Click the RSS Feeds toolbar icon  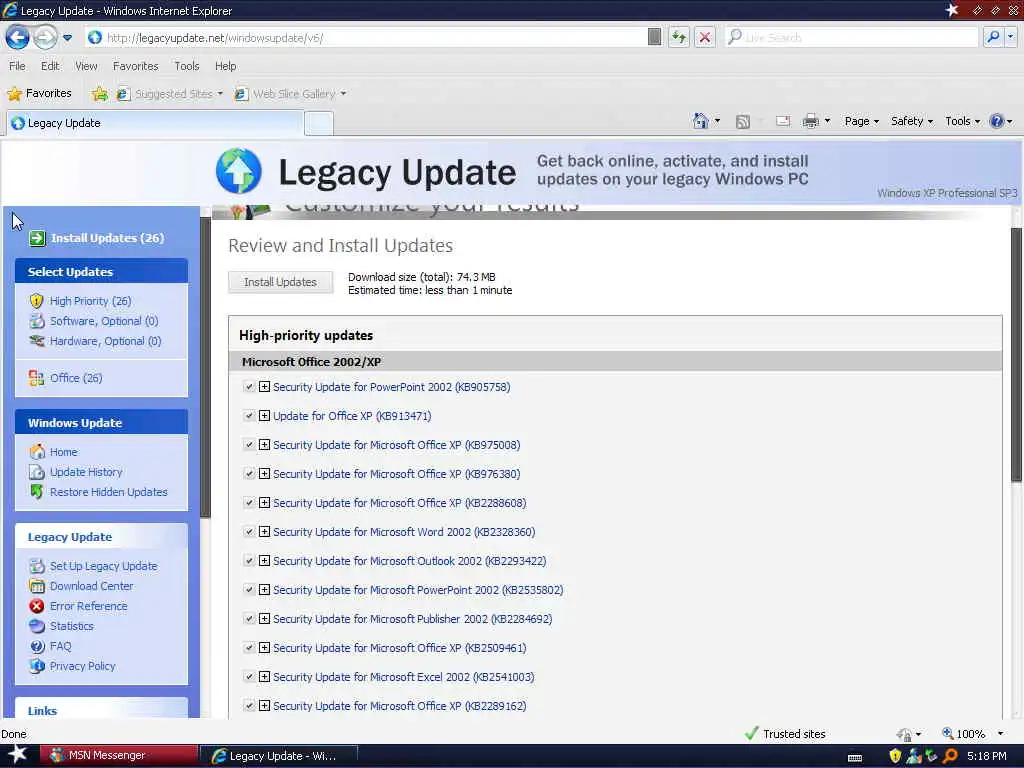coord(743,121)
